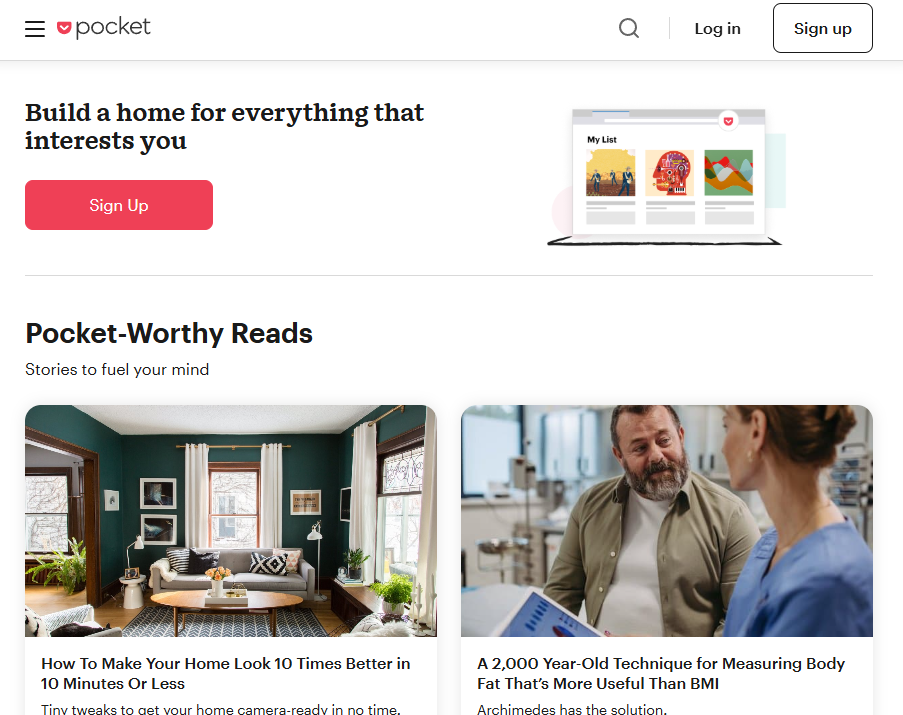This screenshot has width=903, height=715.
Task: Open How To Make Your Home Look article title
Action: [226, 674]
